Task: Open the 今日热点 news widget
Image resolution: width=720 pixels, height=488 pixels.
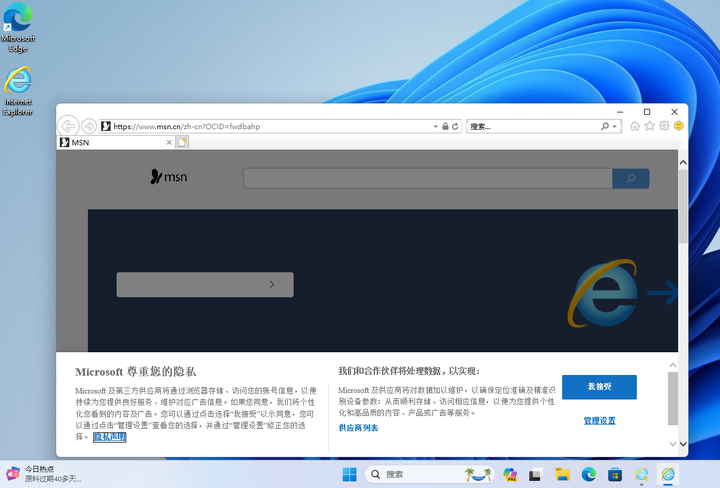Action: point(44,474)
